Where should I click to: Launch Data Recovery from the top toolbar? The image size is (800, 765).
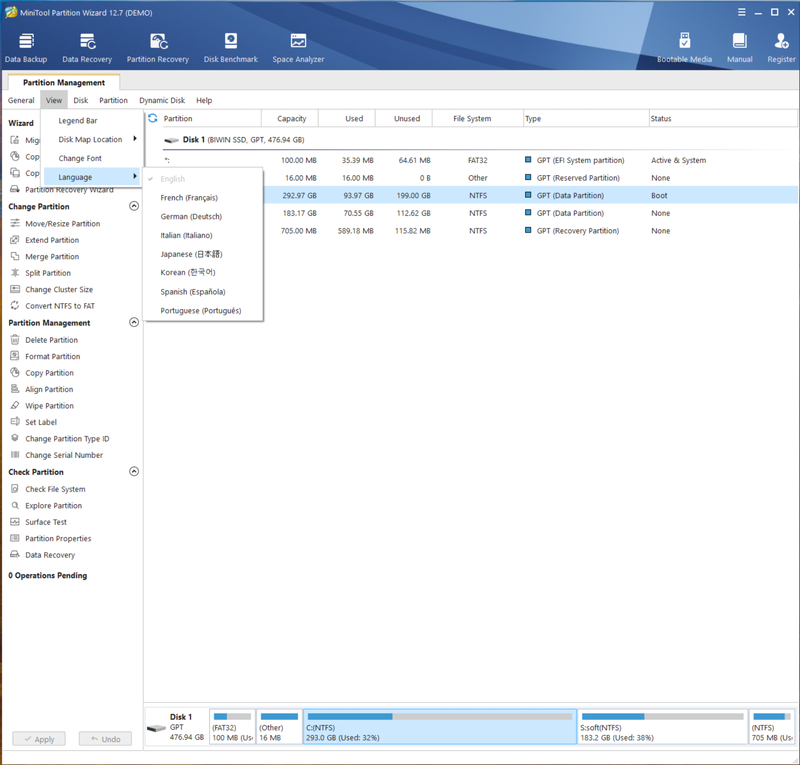[87, 48]
